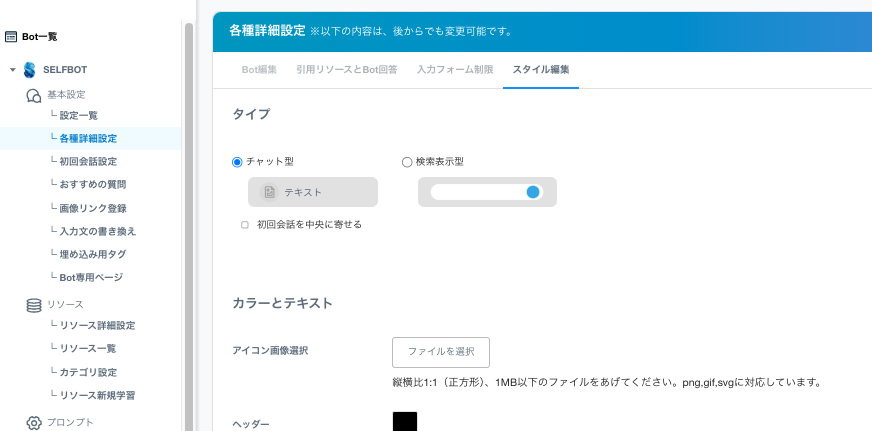872x431 pixels.
Task: Click the ファイルを選択 button
Action: click(x=441, y=352)
